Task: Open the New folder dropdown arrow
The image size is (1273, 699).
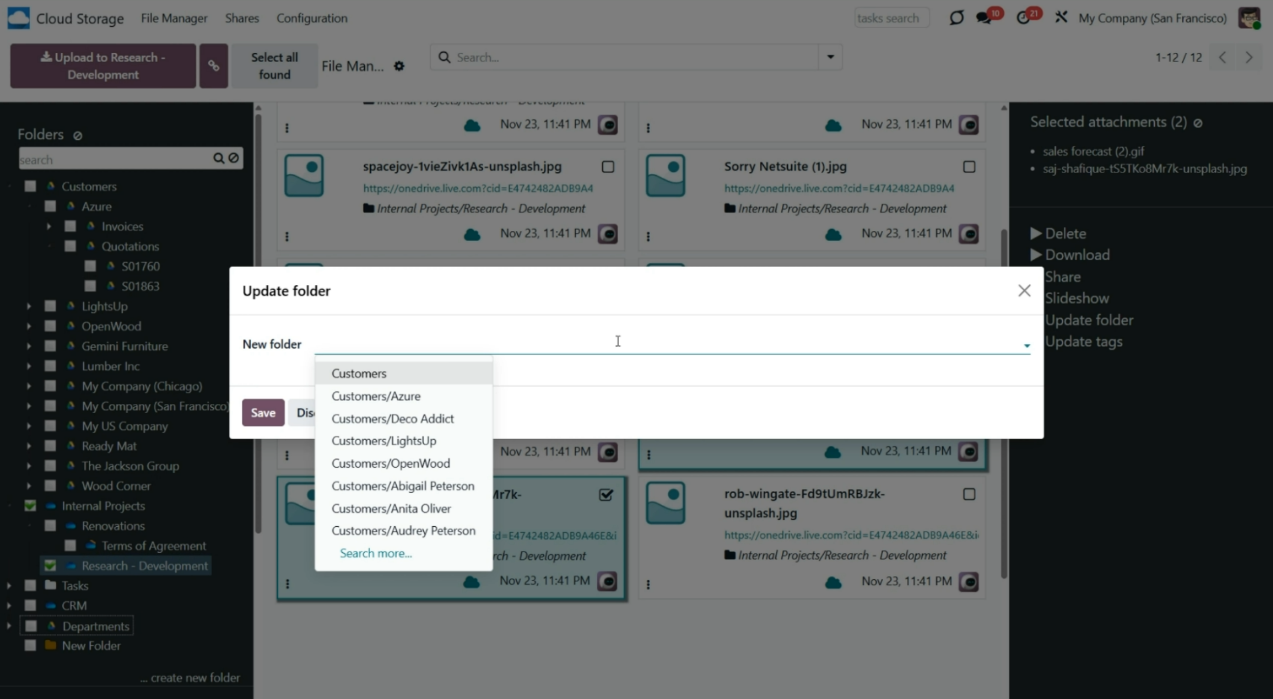Action: [x=1026, y=346]
